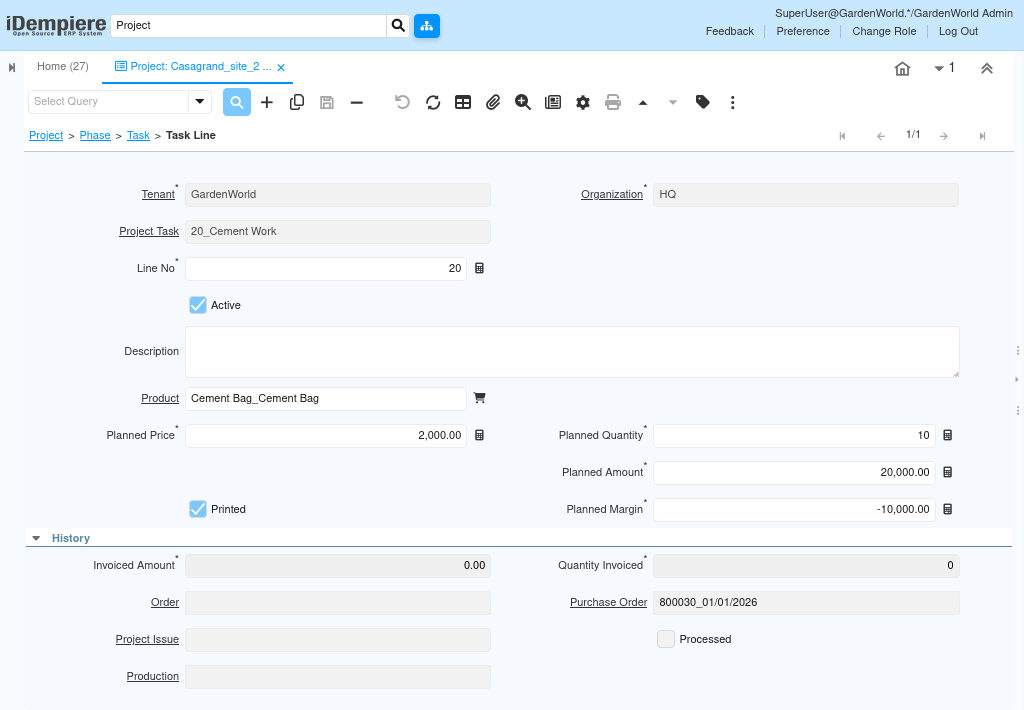Open the Select Query dropdown
Screen dimensions: 1024x710
200,102
